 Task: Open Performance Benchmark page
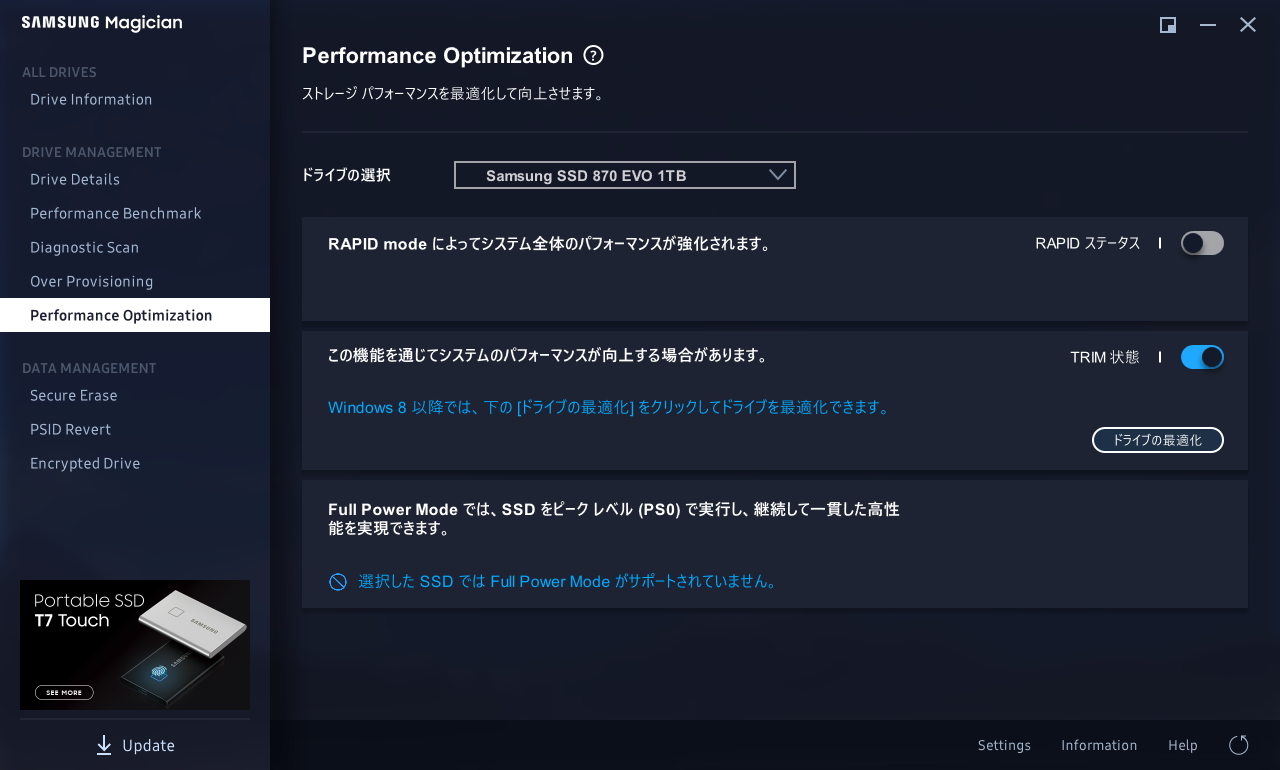click(116, 213)
